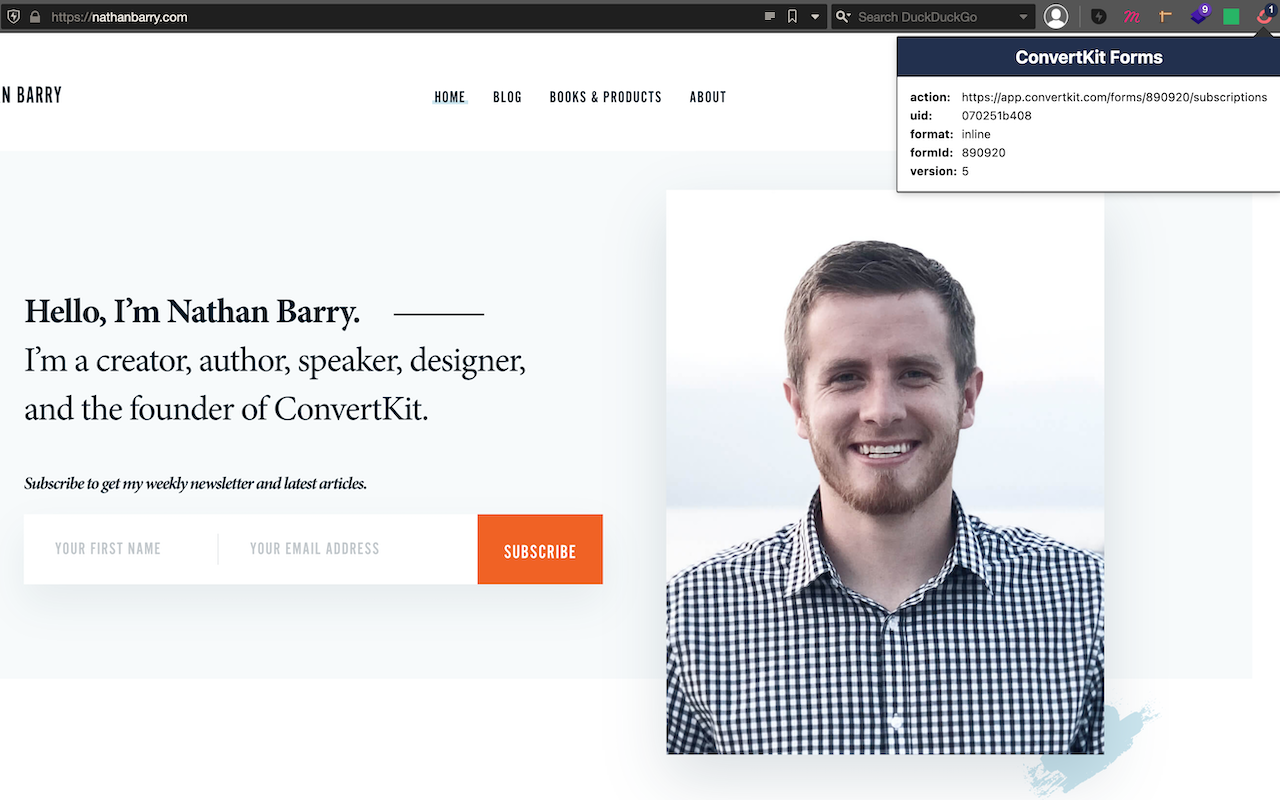Viewport: 1280px width, 800px height.
Task: Open the address bar dropdown arrow
Action: (x=815, y=17)
